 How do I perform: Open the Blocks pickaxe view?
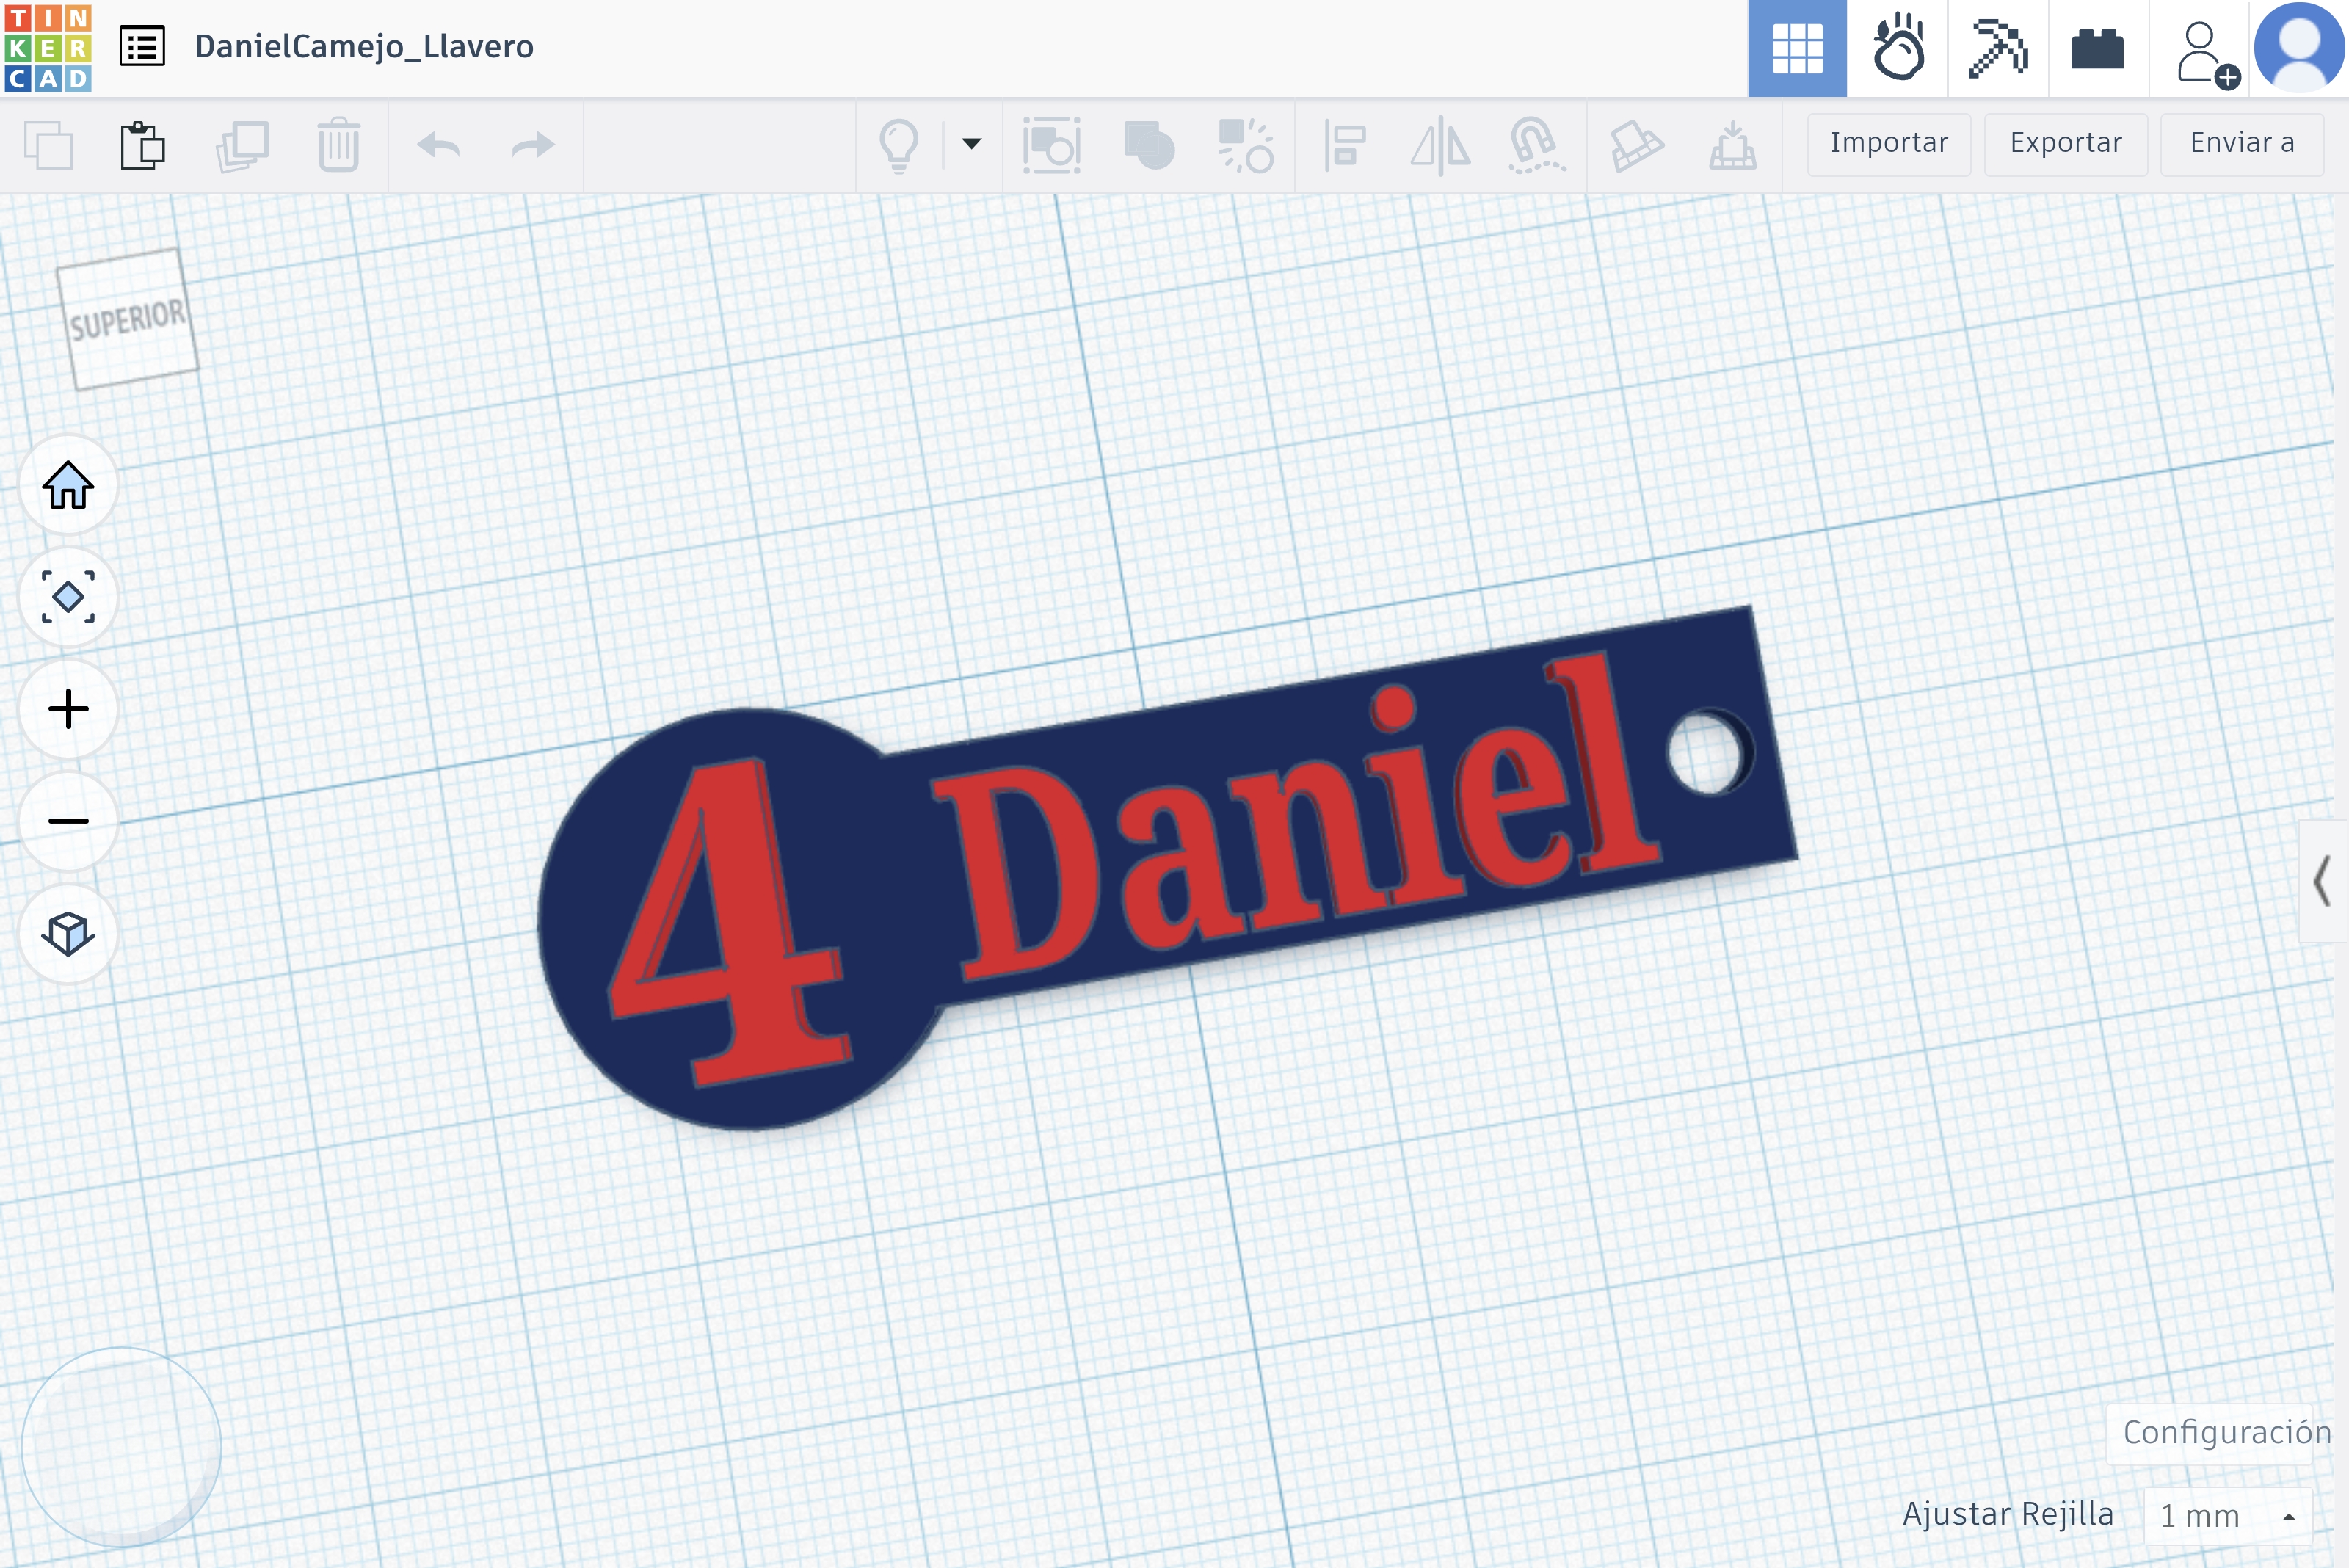coord(1997,48)
